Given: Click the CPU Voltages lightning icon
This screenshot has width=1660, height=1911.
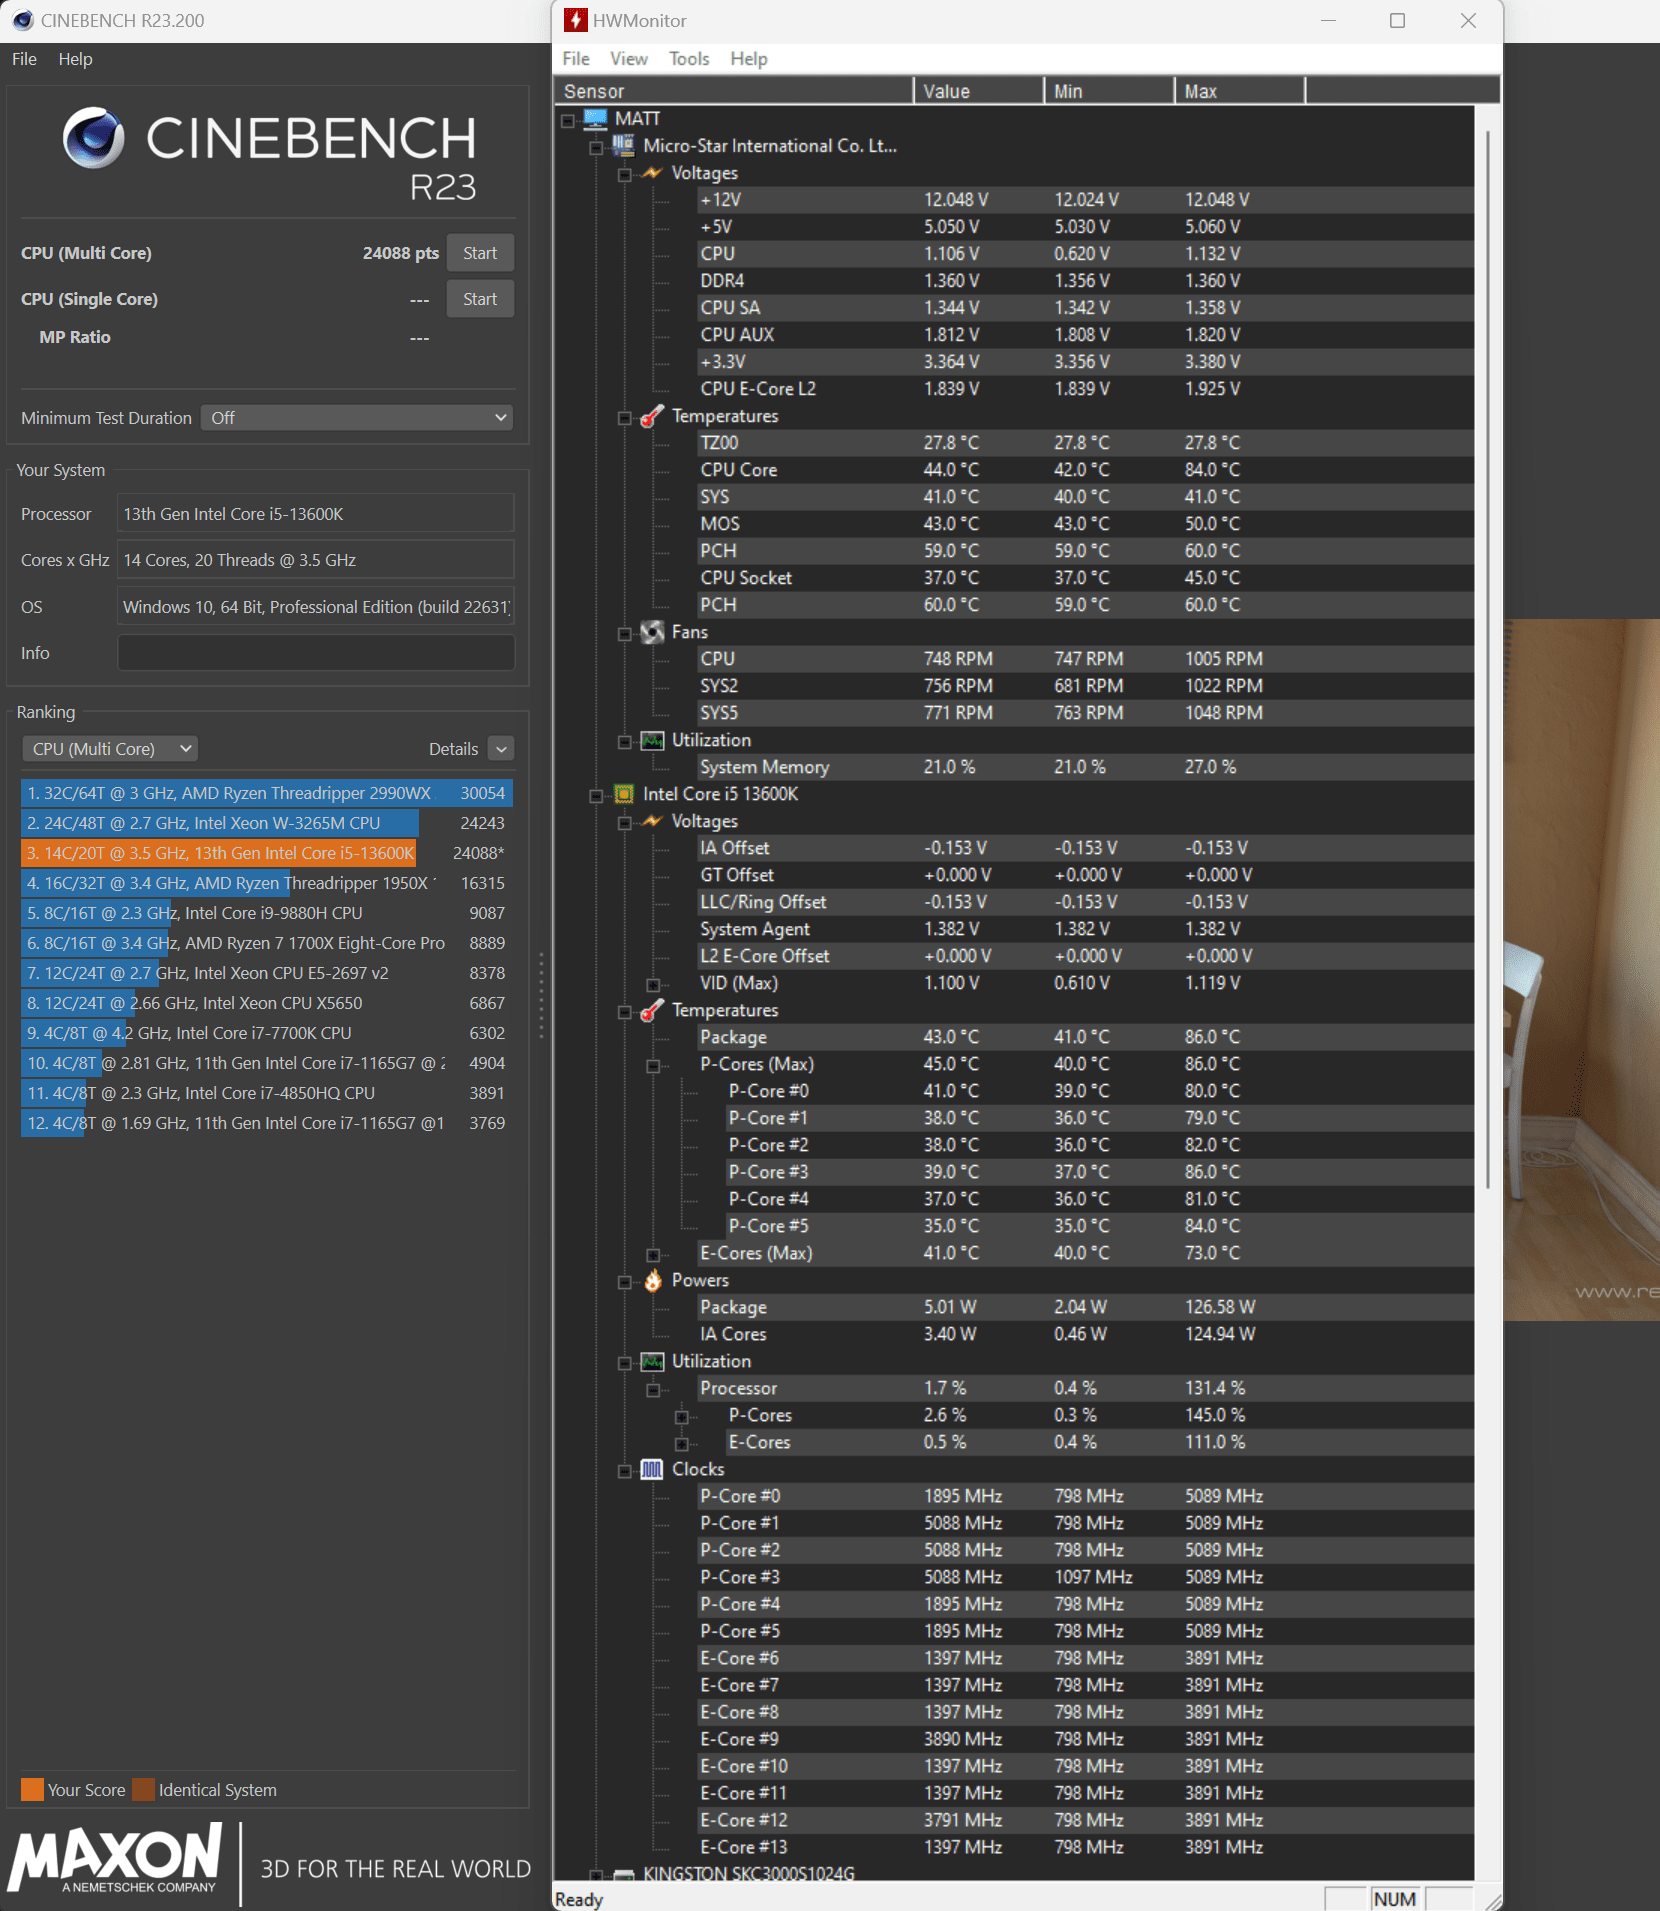Looking at the screenshot, I should pyautogui.click(x=652, y=821).
